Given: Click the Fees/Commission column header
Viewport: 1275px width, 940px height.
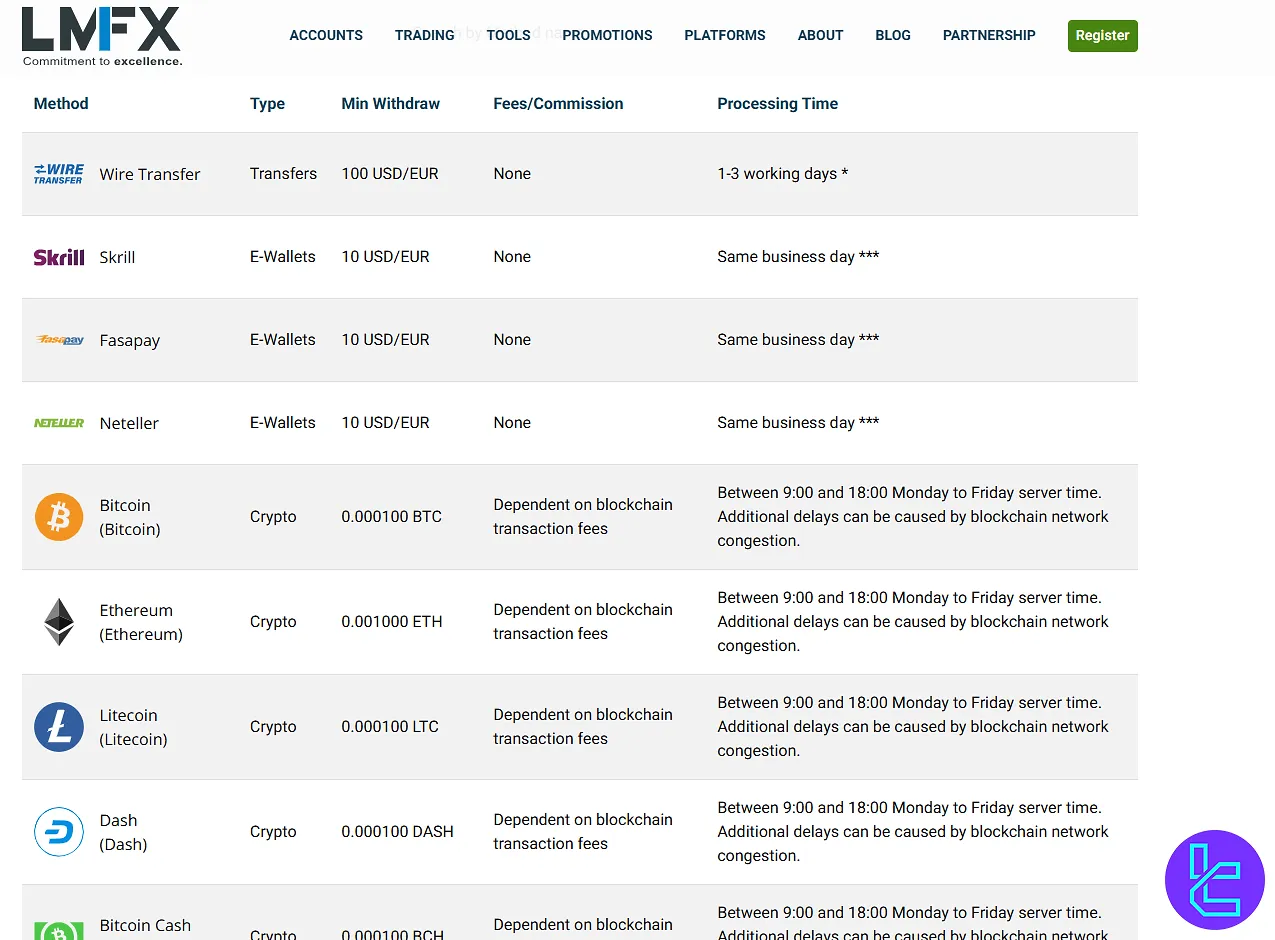Looking at the screenshot, I should (x=558, y=104).
